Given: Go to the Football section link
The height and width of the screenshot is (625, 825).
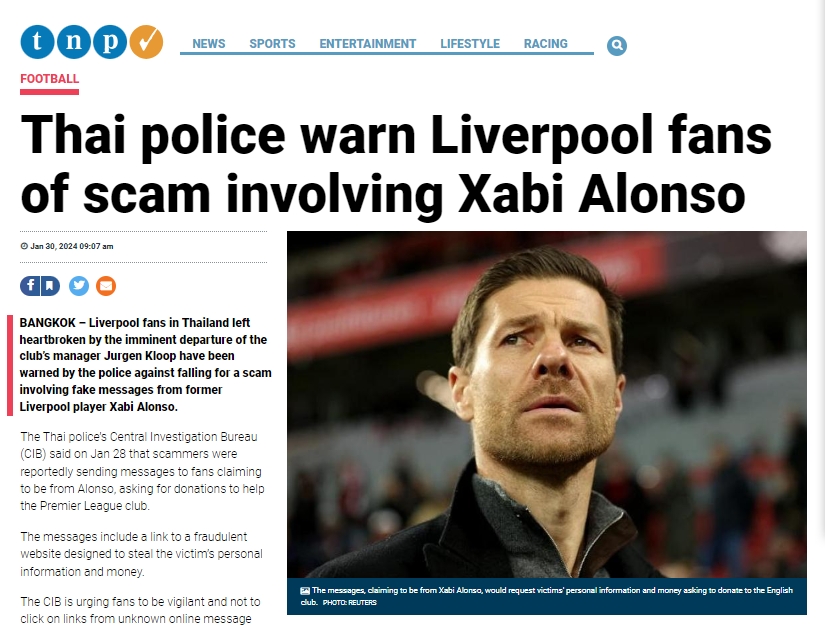Looking at the screenshot, I should pos(49,79).
